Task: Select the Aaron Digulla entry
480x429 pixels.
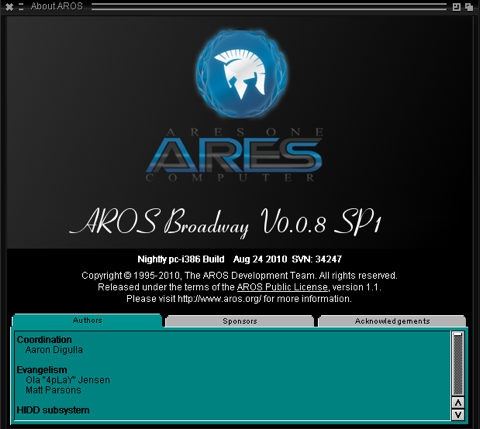Action: (x=54, y=350)
